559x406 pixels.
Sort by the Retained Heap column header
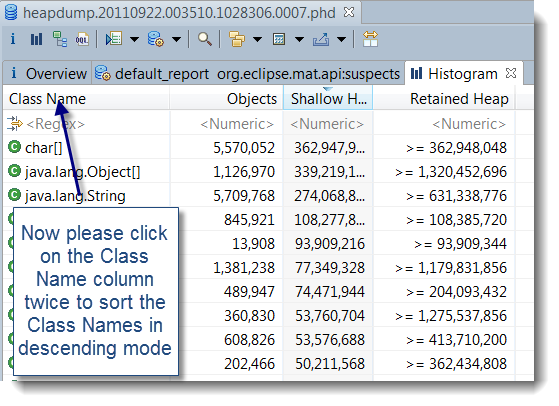[444, 99]
